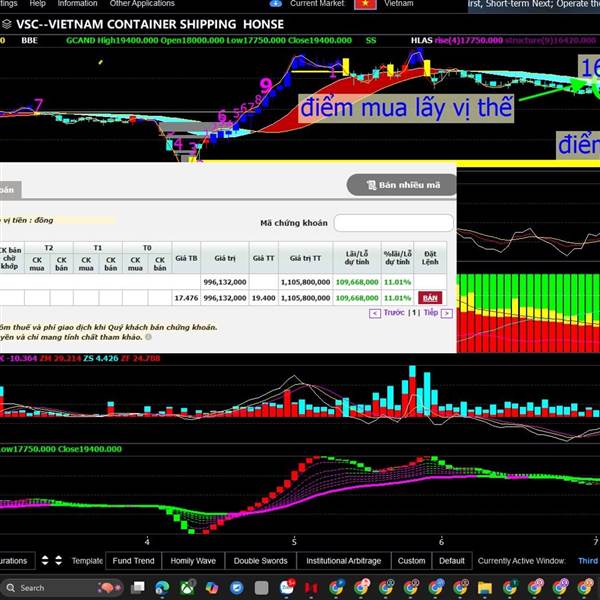Image resolution: width=600 pixels, height=600 pixels.
Task: Select the Fund Trend template tab
Action: coord(133,561)
